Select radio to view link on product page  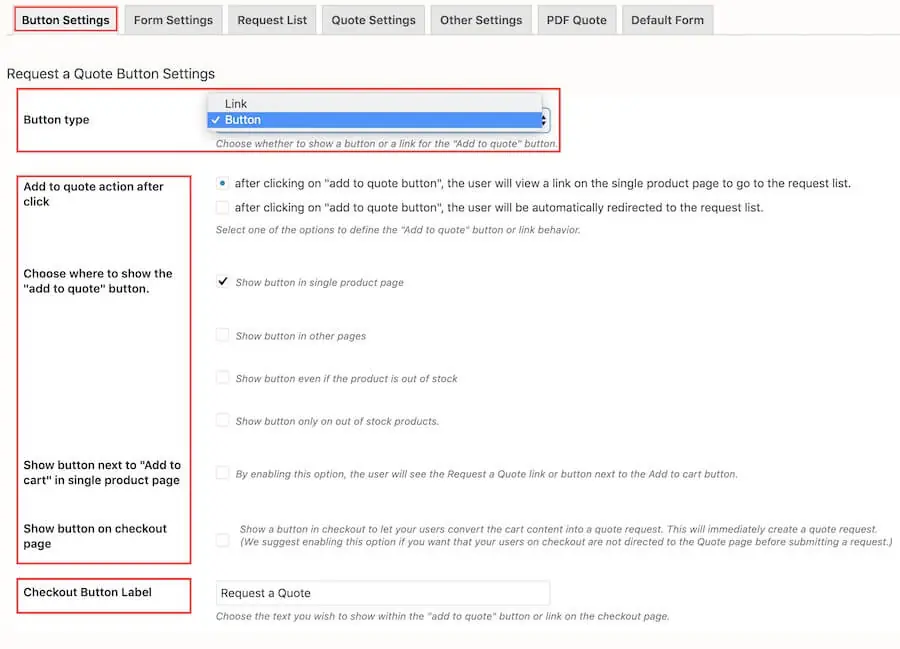[x=222, y=183]
